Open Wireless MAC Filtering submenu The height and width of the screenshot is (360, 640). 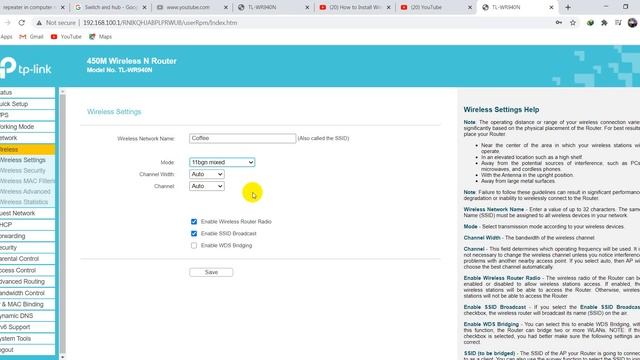click(27, 181)
